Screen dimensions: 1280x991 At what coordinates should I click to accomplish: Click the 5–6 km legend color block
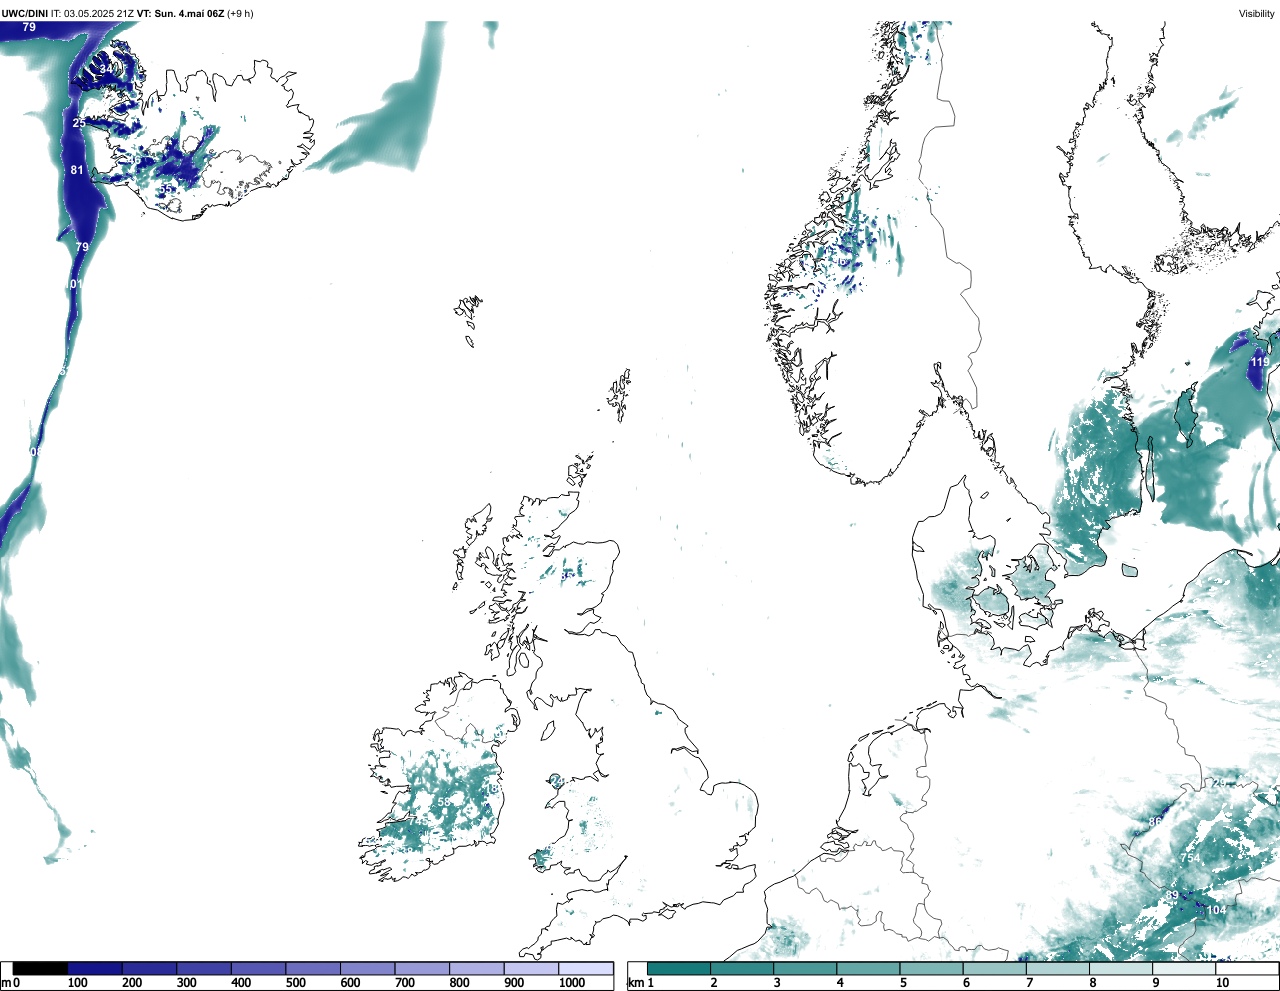(x=931, y=969)
